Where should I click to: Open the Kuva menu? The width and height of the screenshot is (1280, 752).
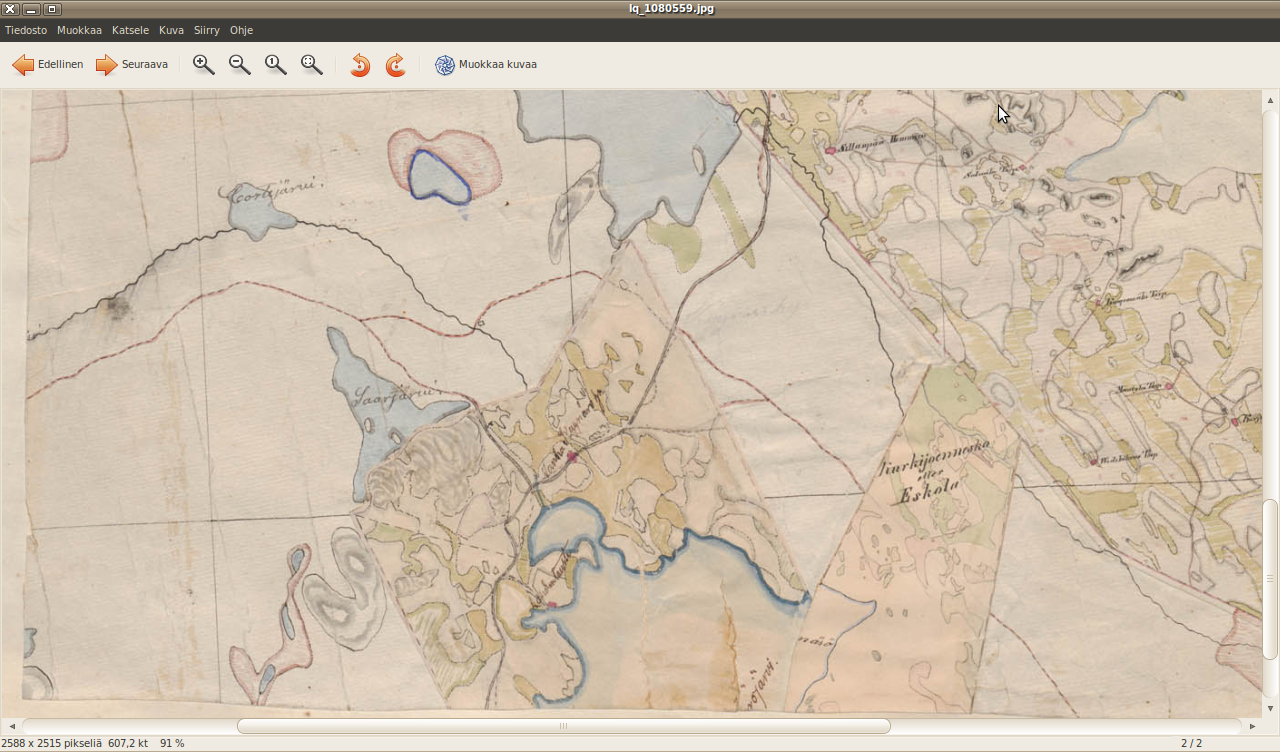pos(171,30)
